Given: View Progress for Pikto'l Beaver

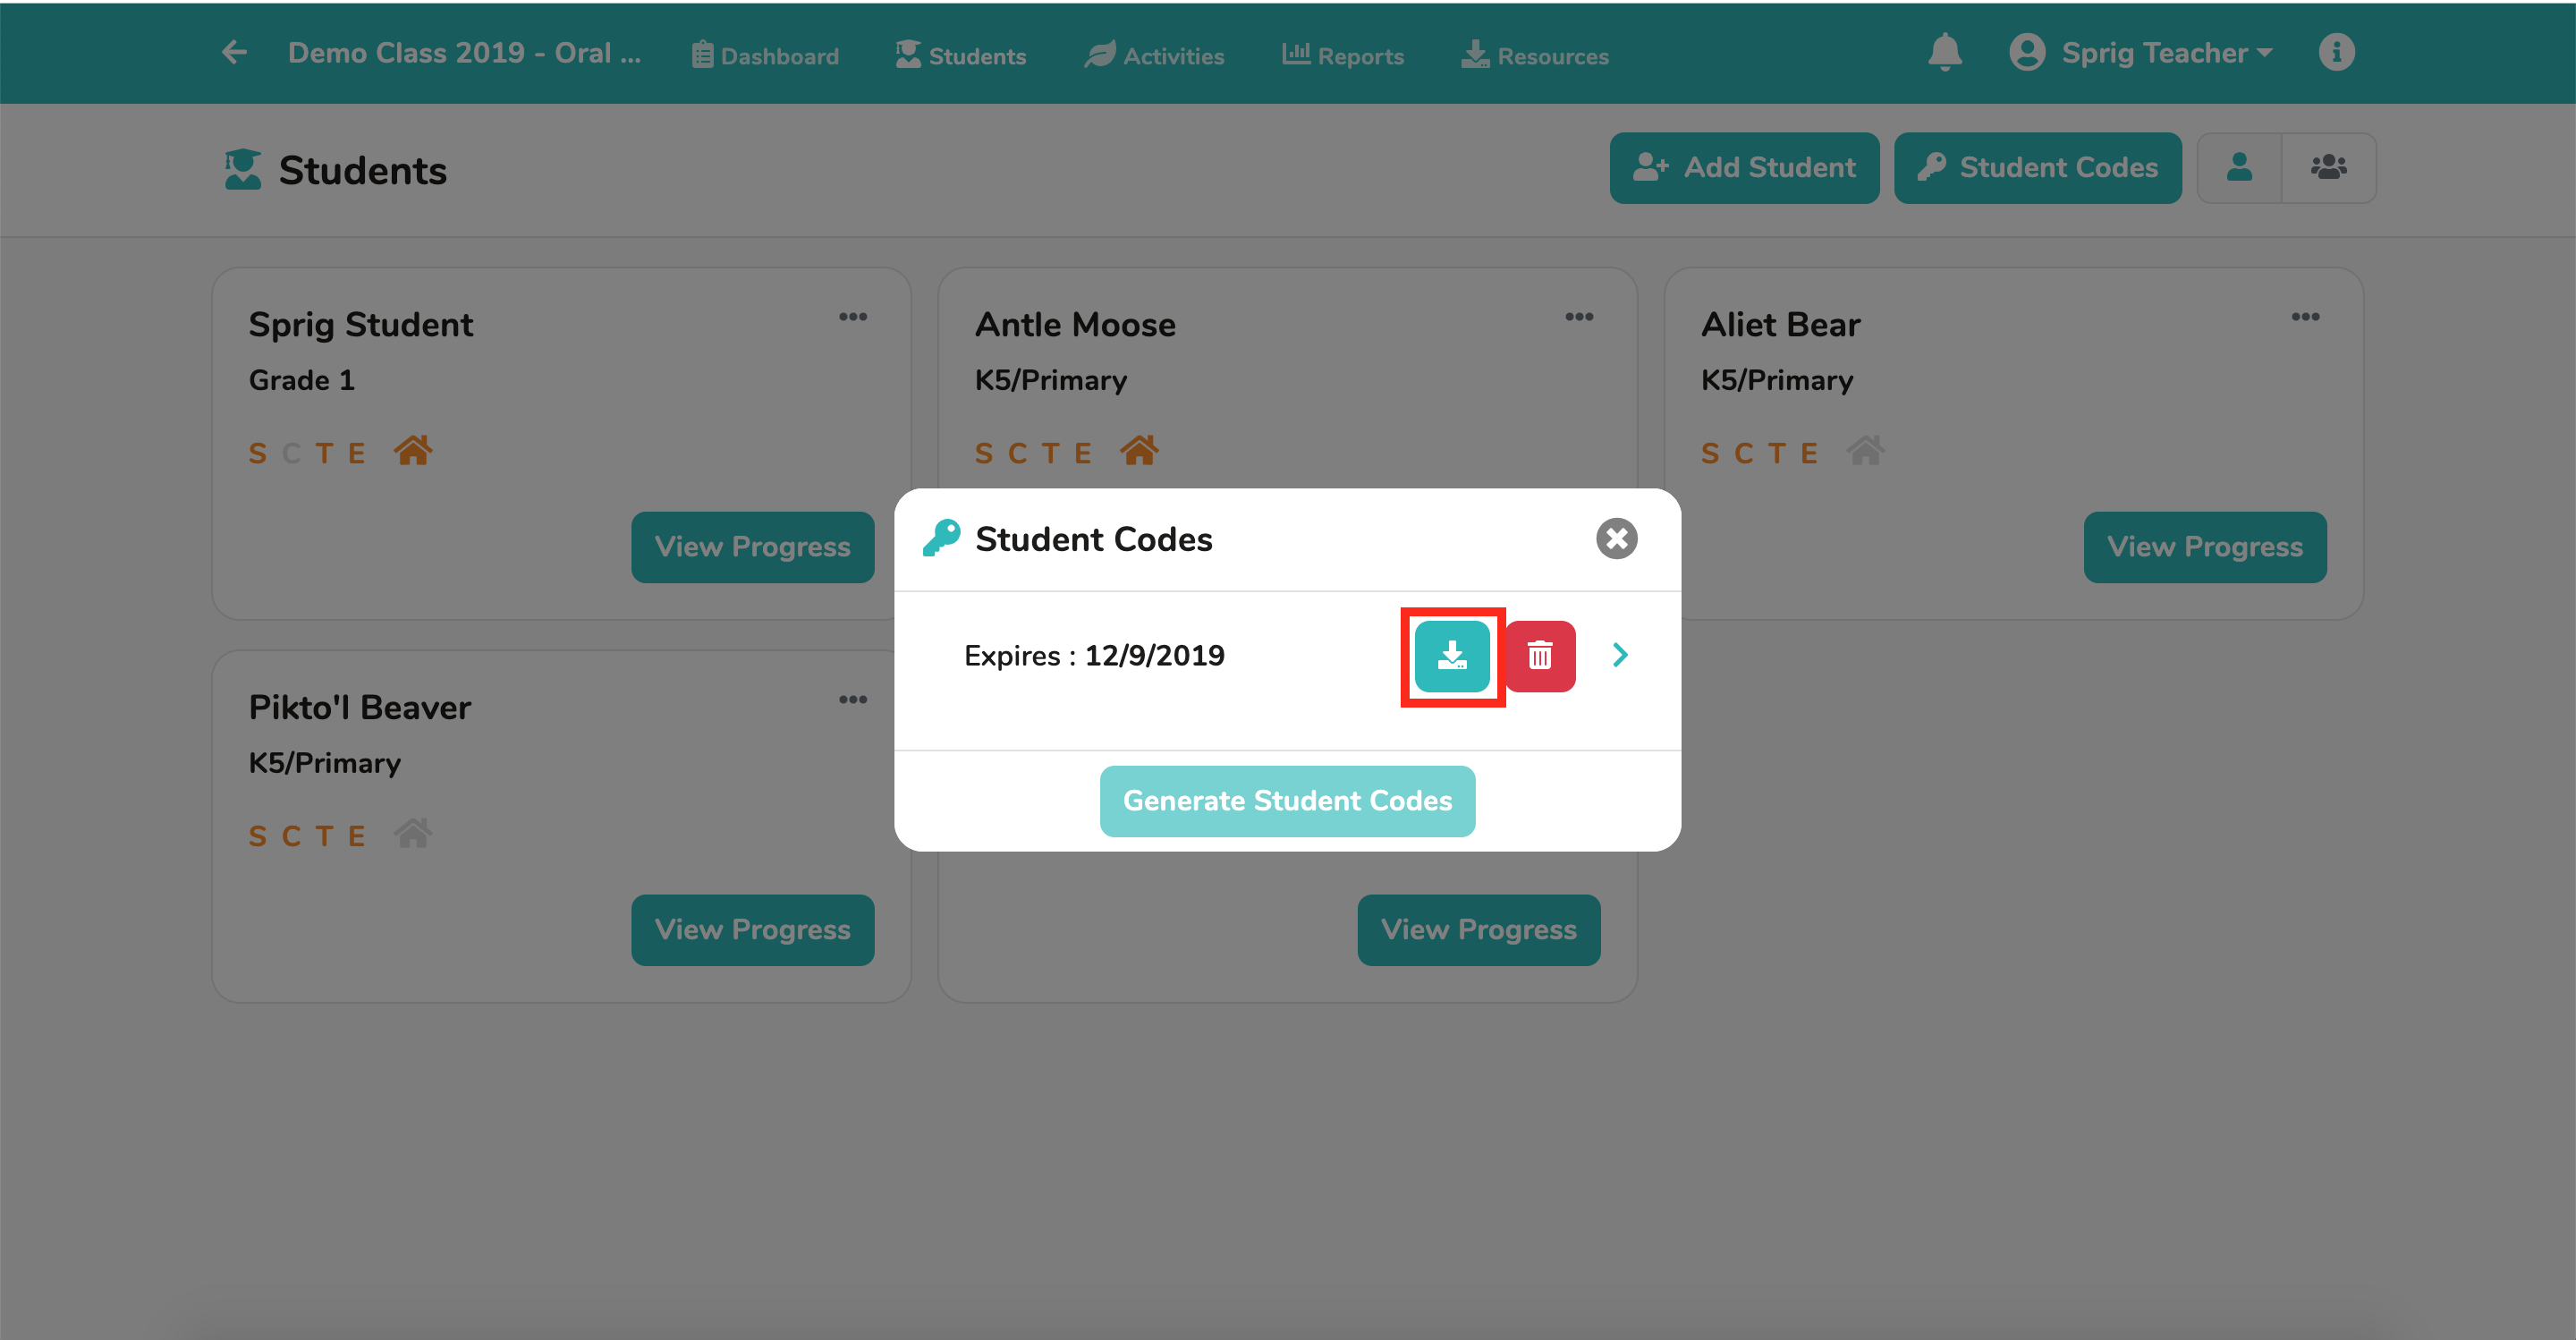Looking at the screenshot, I should (752, 929).
